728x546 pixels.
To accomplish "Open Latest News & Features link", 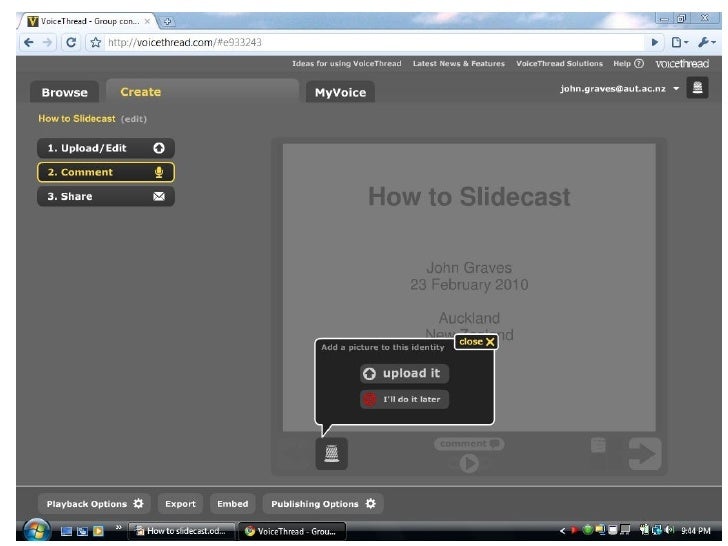I will tap(459, 64).
